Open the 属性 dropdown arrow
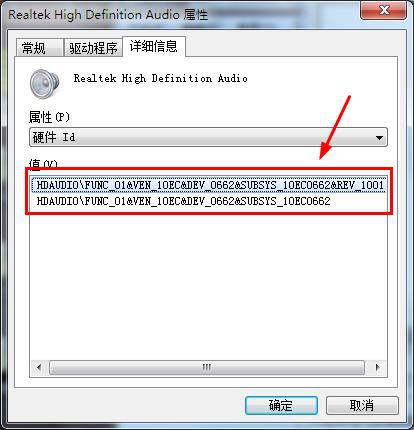Image resolution: width=414 pixels, height=430 pixels. (x=379, y=137)
